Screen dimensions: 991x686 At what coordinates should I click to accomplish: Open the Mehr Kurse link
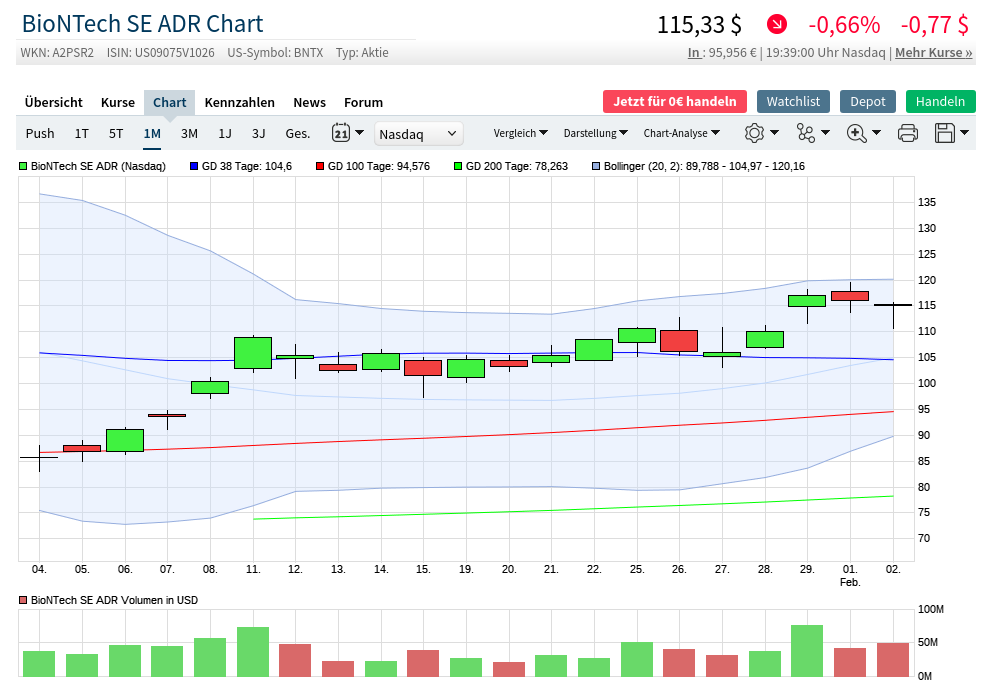pos(933,52)
